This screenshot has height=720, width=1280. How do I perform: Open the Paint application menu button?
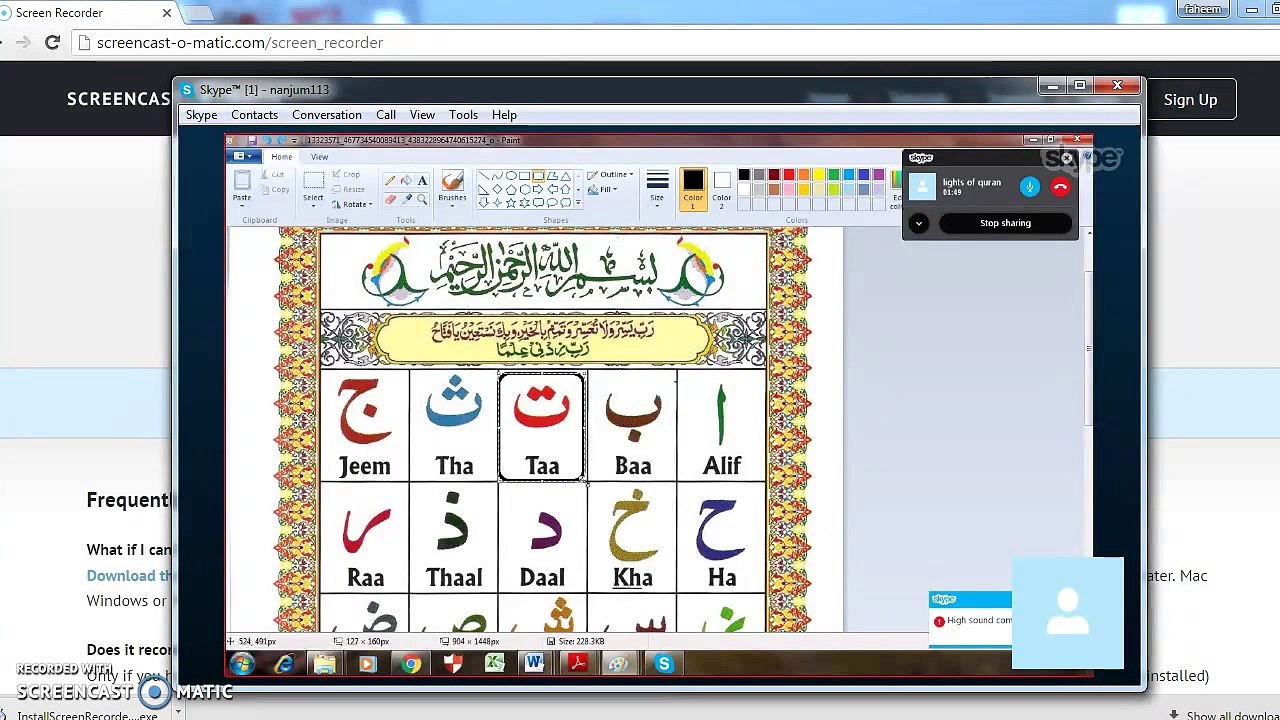click(x=241, y=157)
